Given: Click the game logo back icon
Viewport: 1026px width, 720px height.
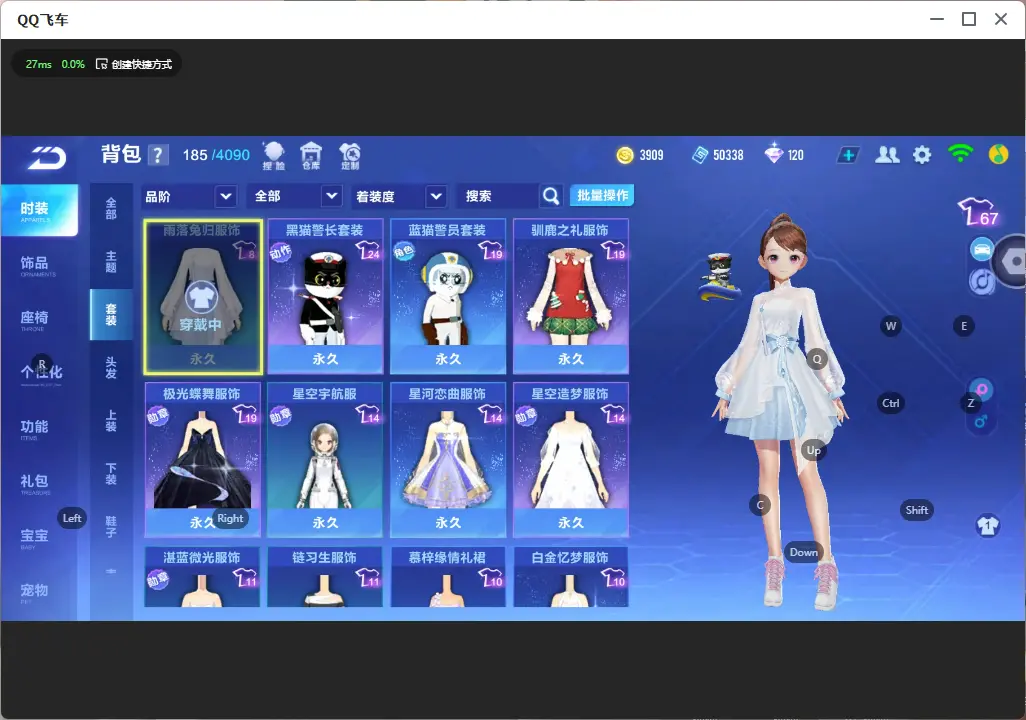Looking at the screenshot, I should tap(47, 157).
